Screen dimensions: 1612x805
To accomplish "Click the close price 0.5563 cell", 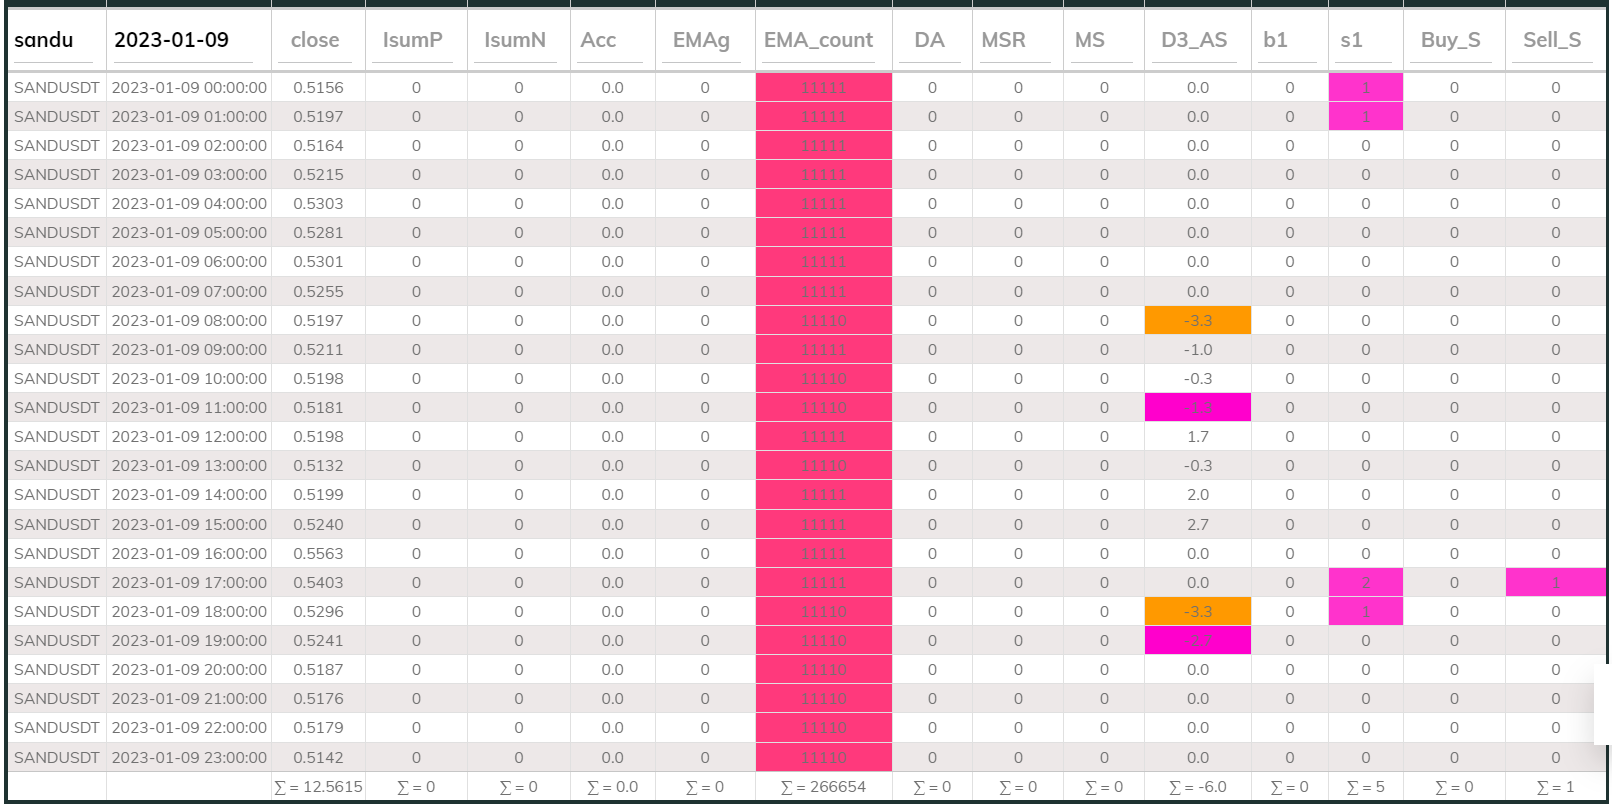I will point(318,554).
